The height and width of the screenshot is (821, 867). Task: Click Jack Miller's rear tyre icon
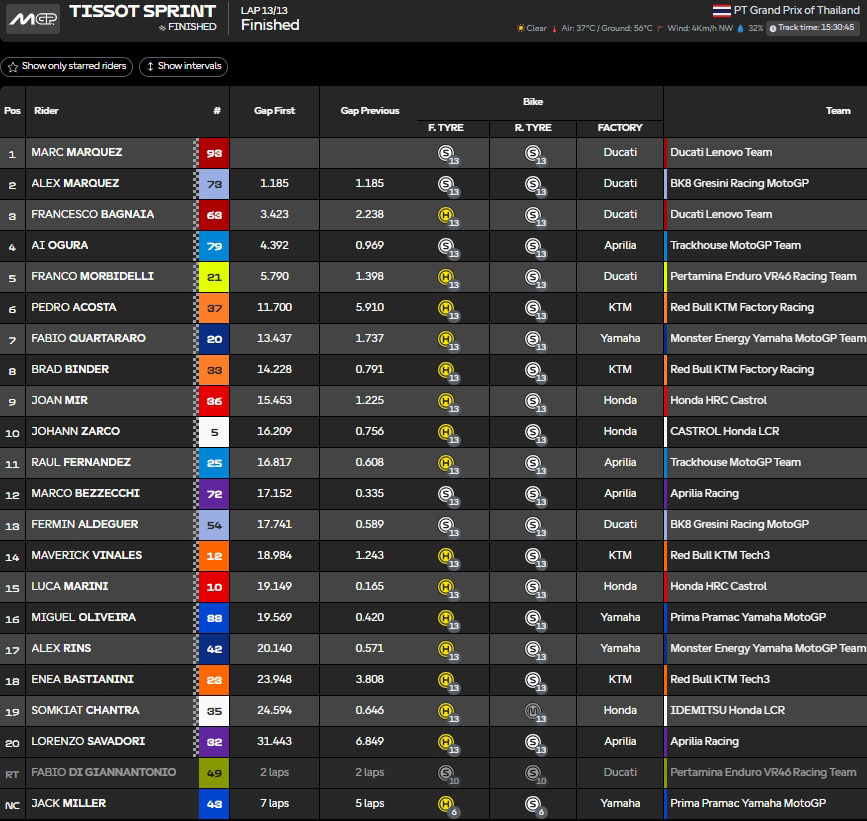click(x=532, y=804)
